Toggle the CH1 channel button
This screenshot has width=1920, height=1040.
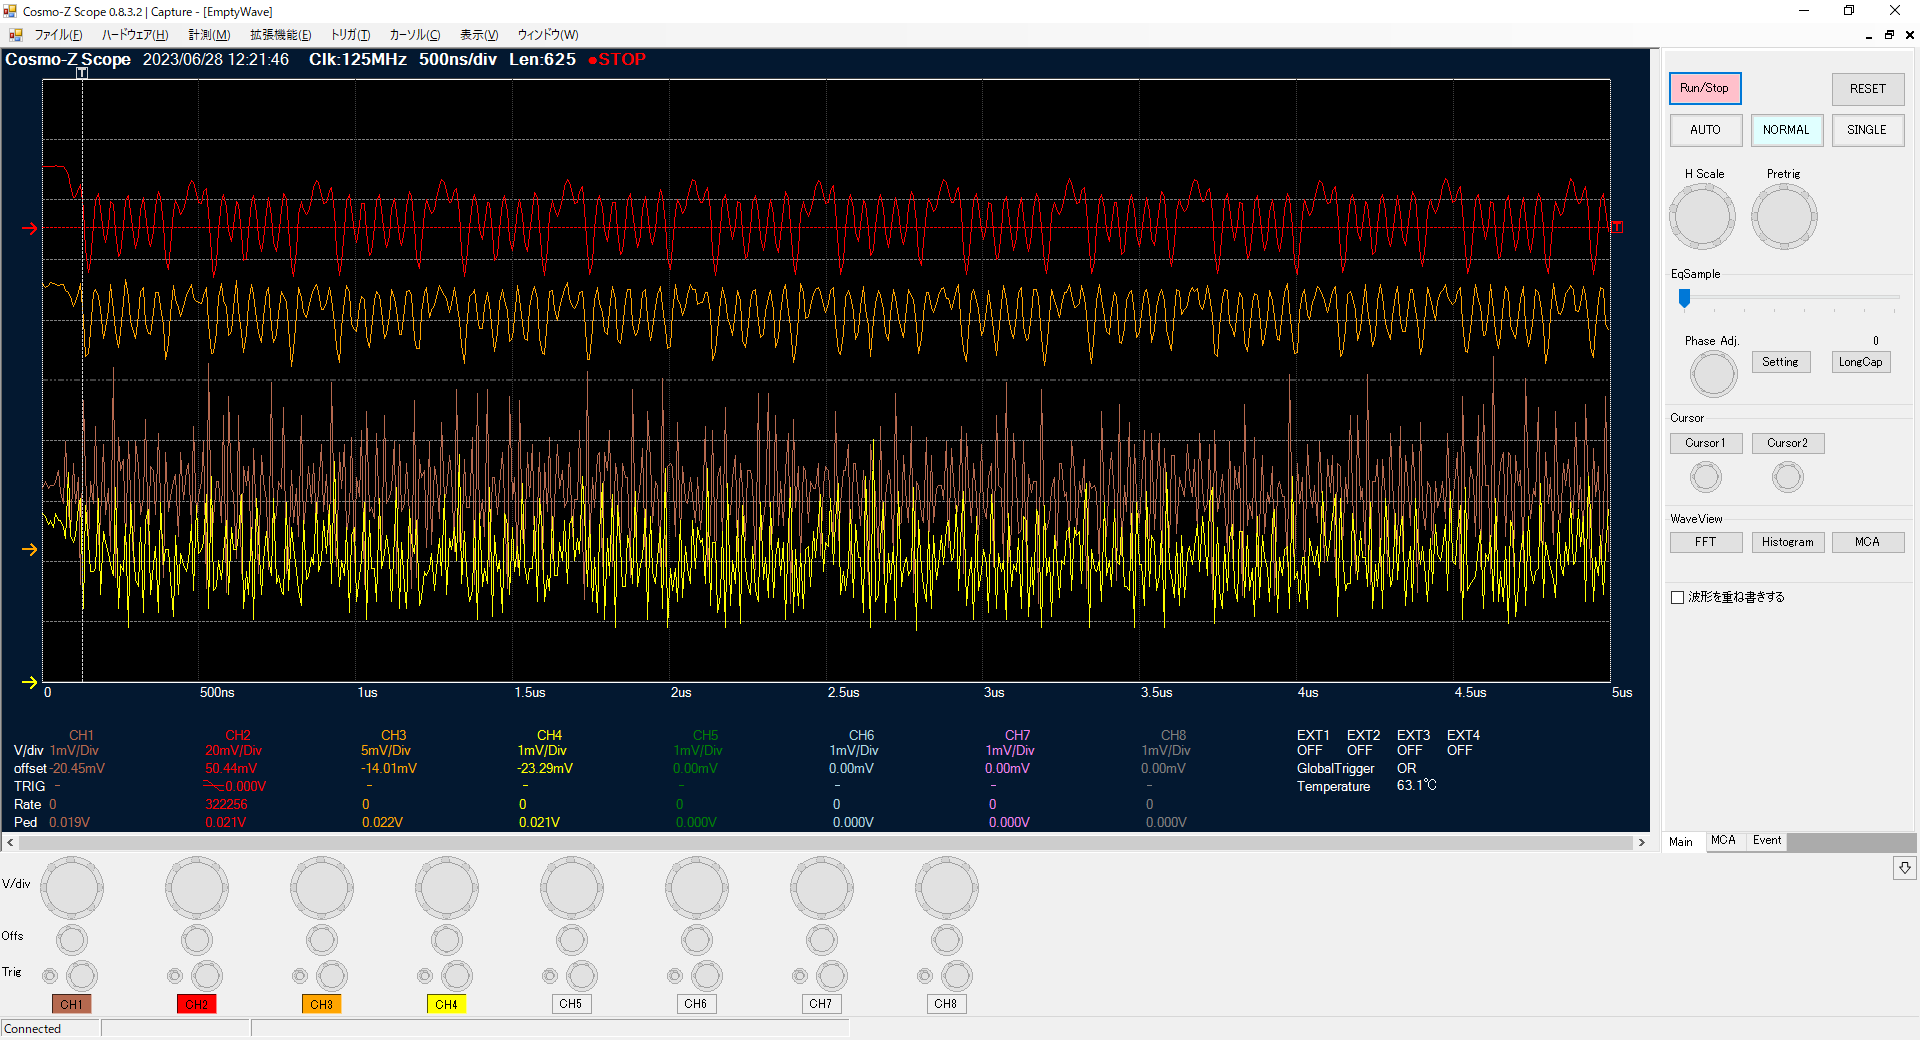pyautogui.click(x=71, y=1004)
